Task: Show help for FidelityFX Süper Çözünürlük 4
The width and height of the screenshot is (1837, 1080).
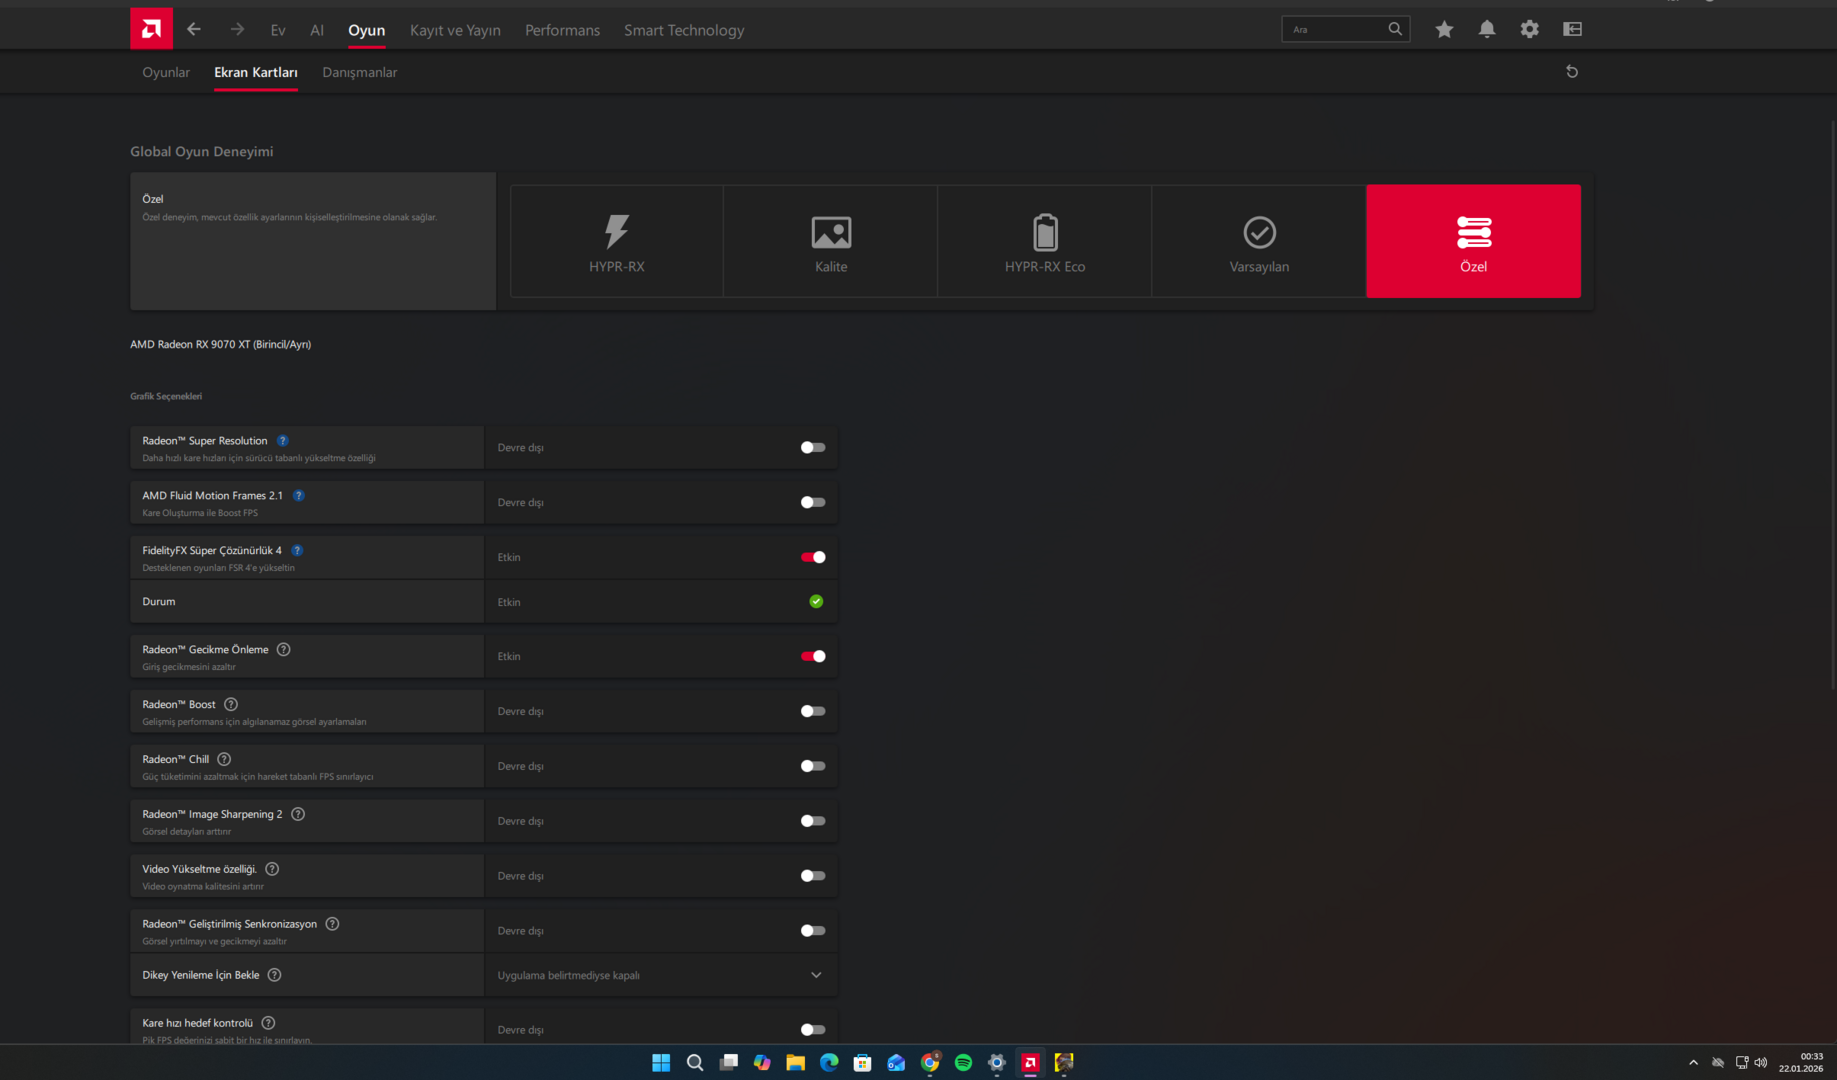Action: point(297,550)
